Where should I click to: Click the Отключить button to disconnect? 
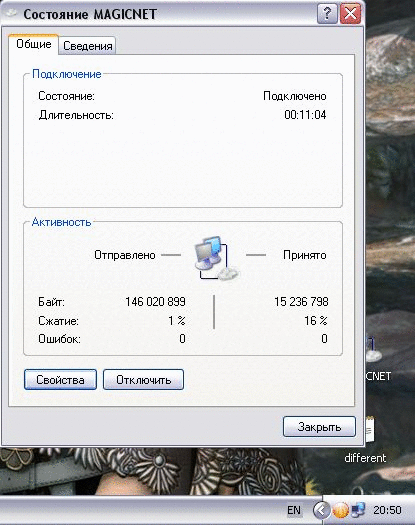coord(143,380)
